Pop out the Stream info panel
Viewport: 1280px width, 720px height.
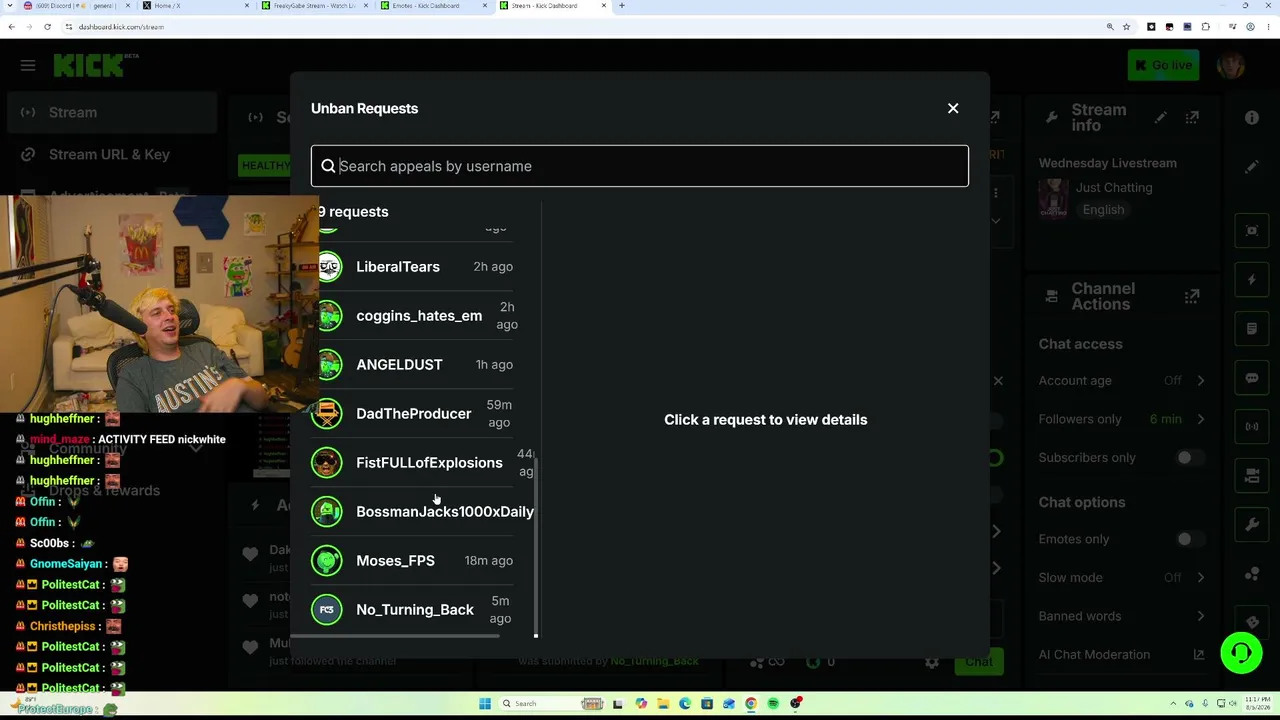1192,118
